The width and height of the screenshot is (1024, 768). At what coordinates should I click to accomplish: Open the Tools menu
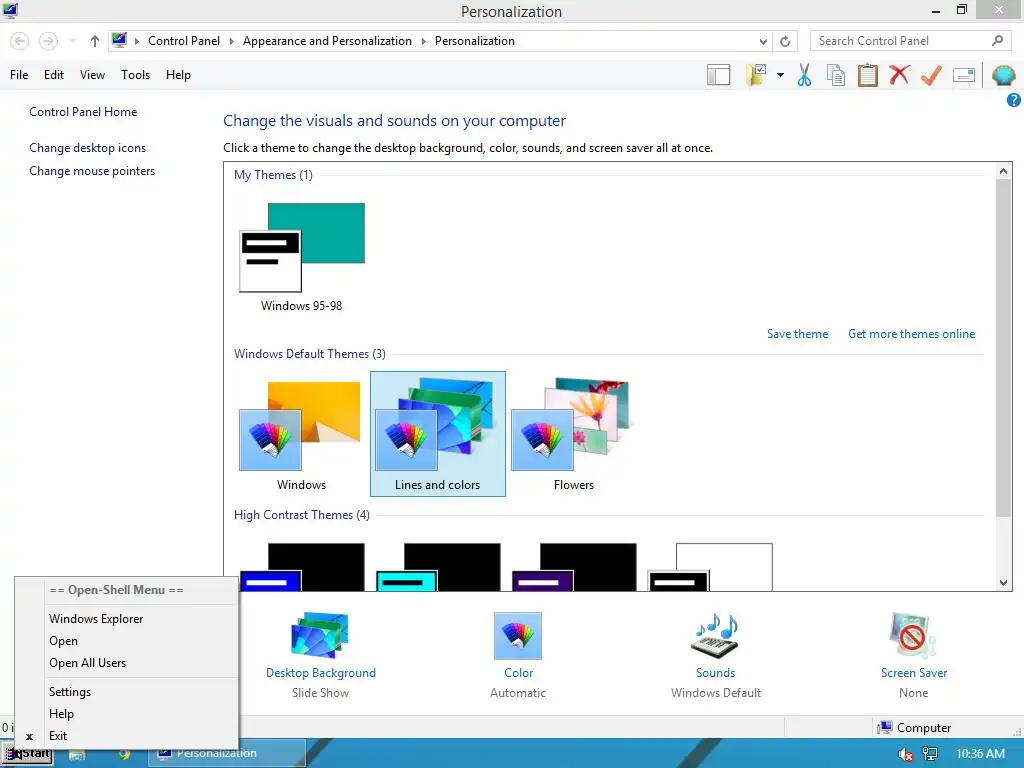135,74
